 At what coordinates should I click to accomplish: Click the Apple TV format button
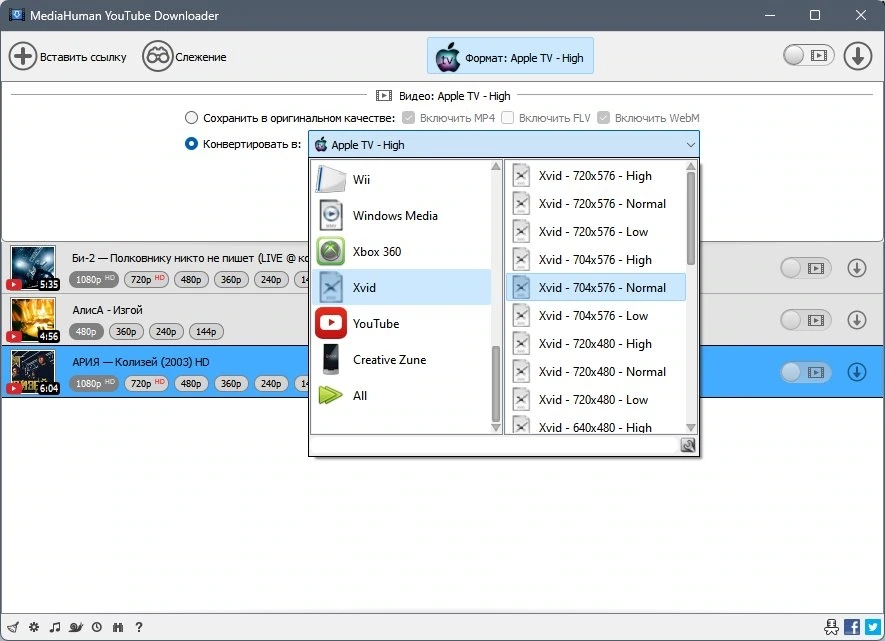click(x=510, y=56)
